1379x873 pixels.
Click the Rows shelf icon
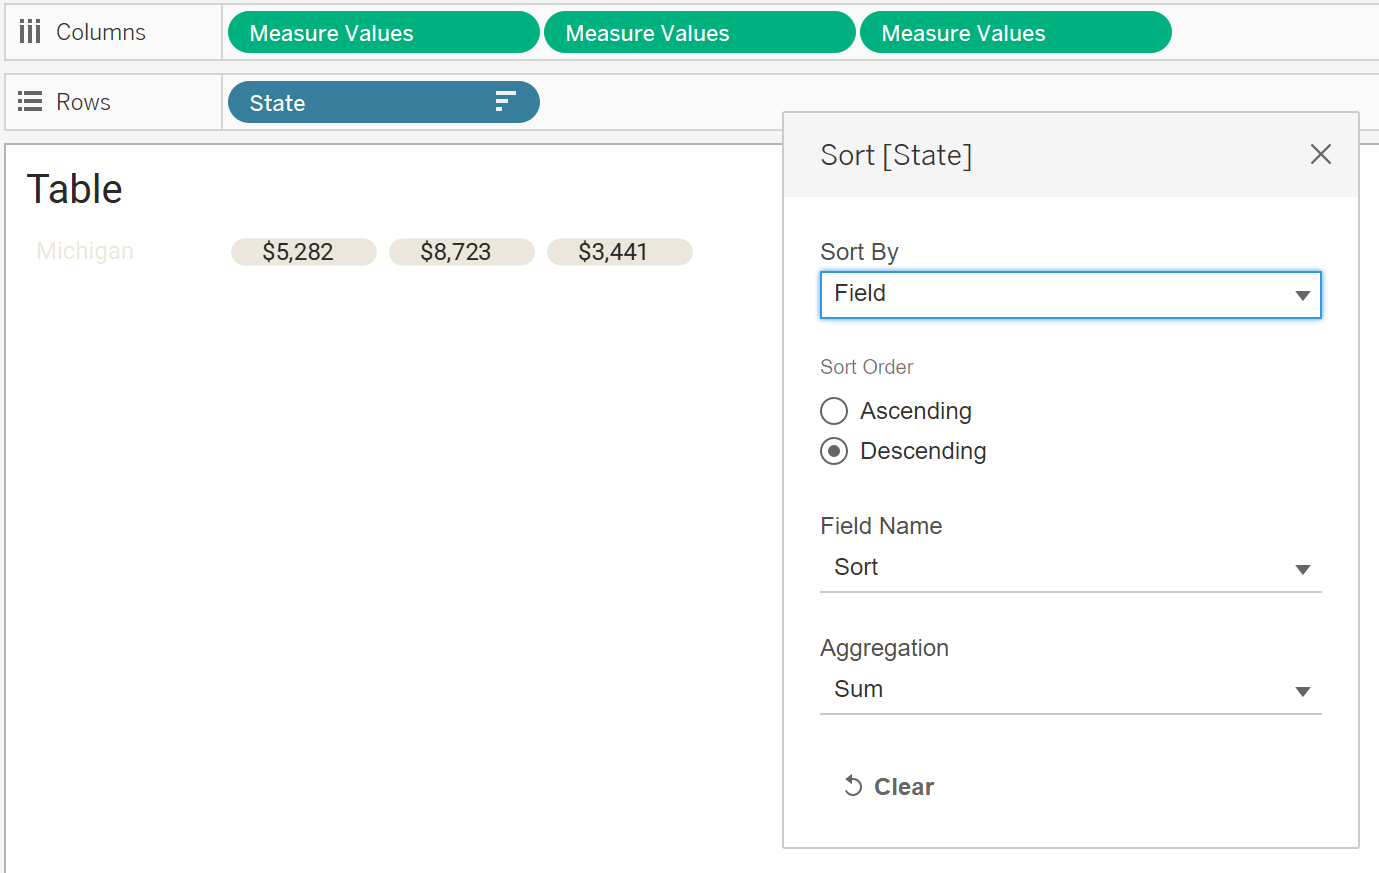(30, 102)
